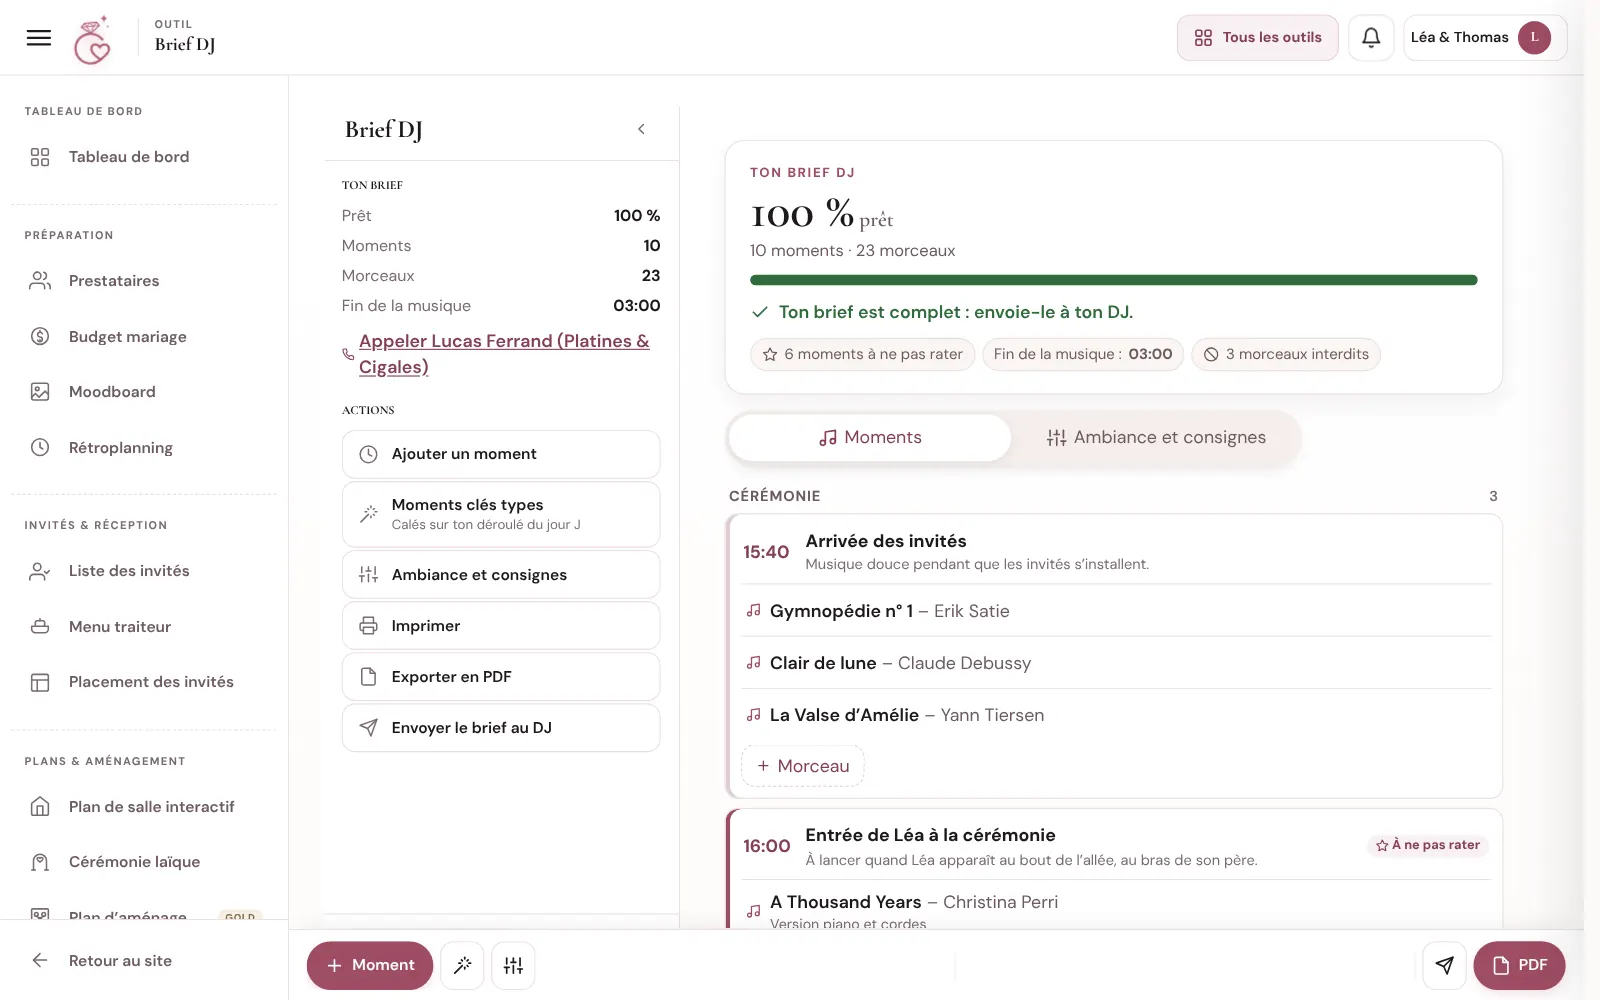Collapse the Brief DJ panel chevron
Viewport: 1600px width, 1000px height.
[x=641, y=129]
